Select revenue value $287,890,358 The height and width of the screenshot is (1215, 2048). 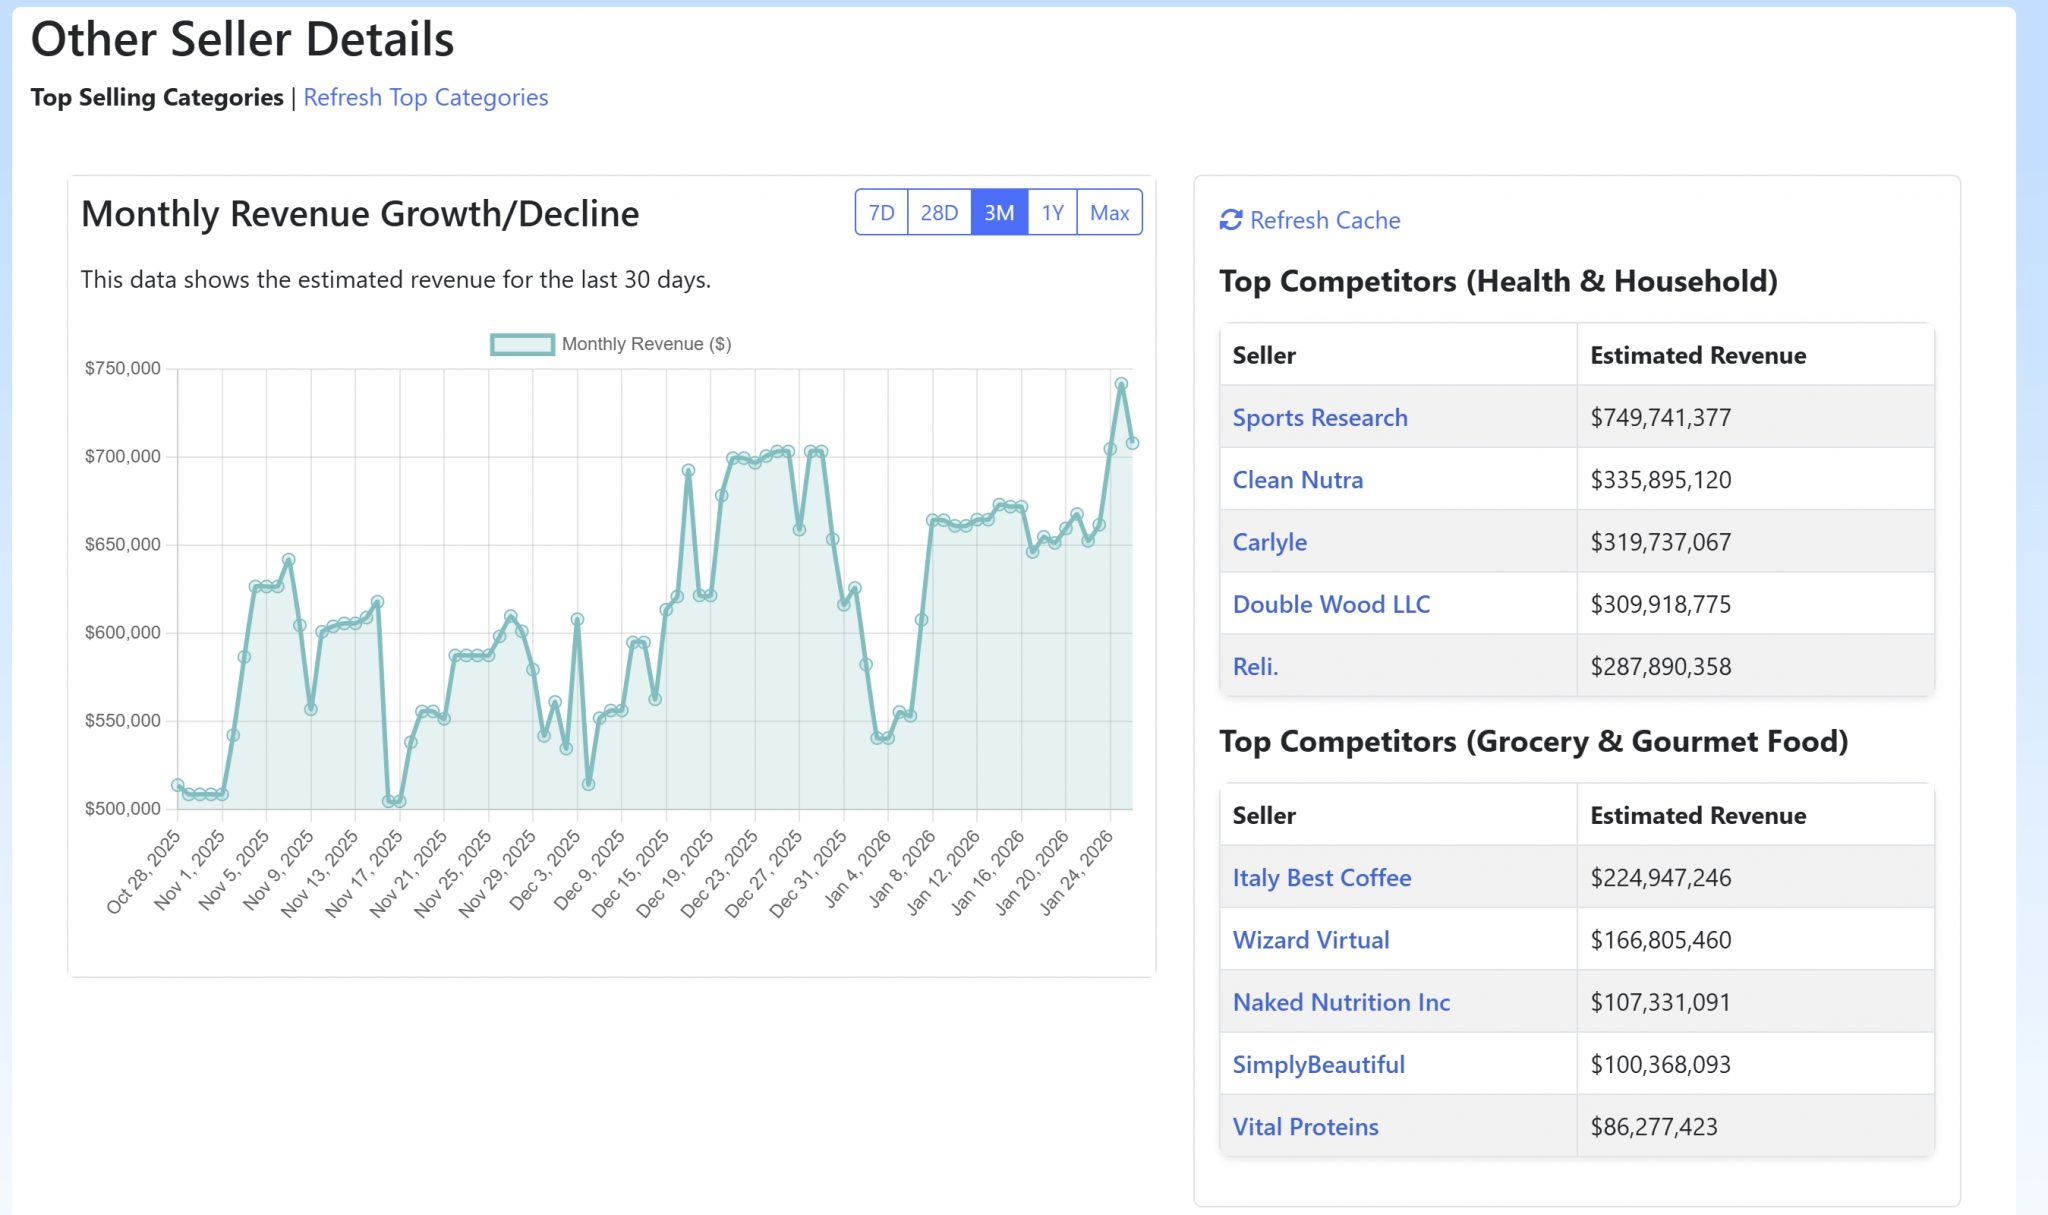pos(1661,666)
